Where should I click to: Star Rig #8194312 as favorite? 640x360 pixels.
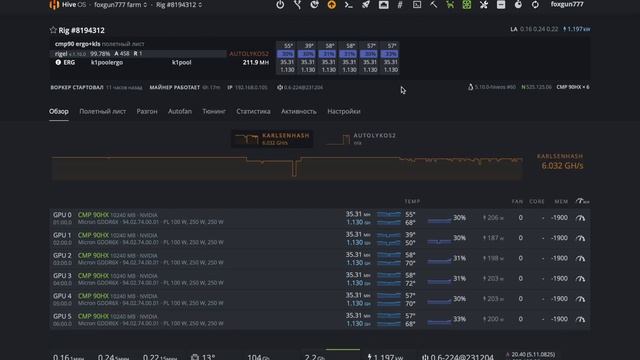click(53, 30)
